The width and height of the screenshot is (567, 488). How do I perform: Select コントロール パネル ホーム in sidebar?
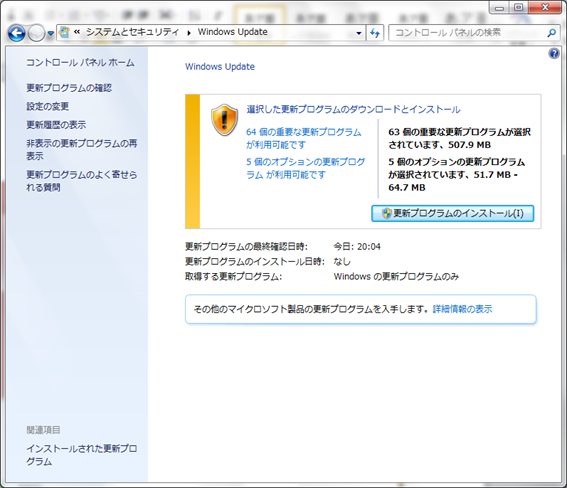(80, 63)
